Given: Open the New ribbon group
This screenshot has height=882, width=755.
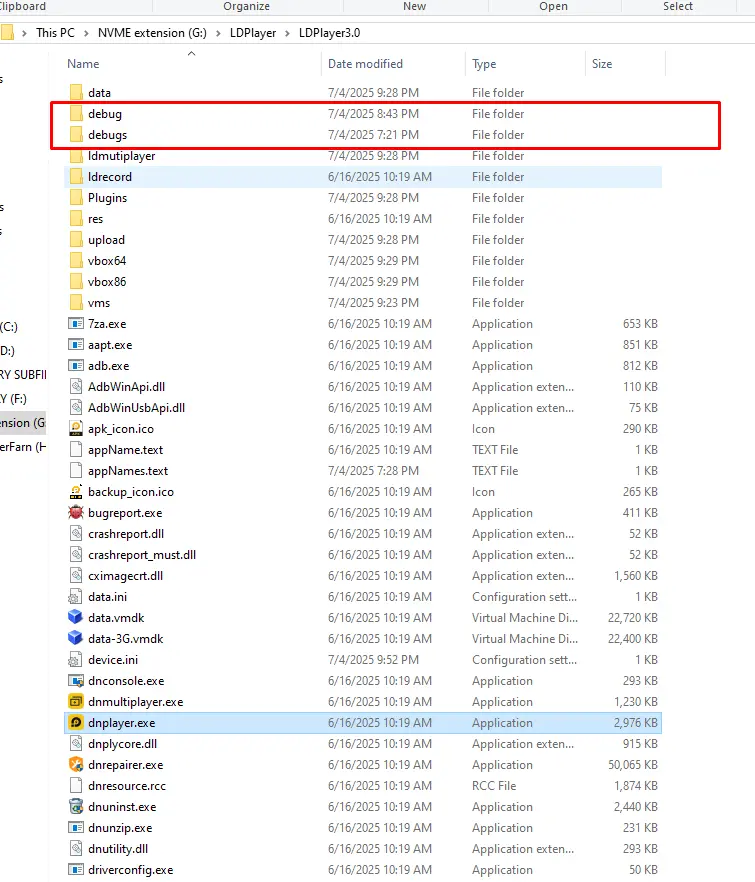Looking at the screenshot, I should tap(415, 6).
